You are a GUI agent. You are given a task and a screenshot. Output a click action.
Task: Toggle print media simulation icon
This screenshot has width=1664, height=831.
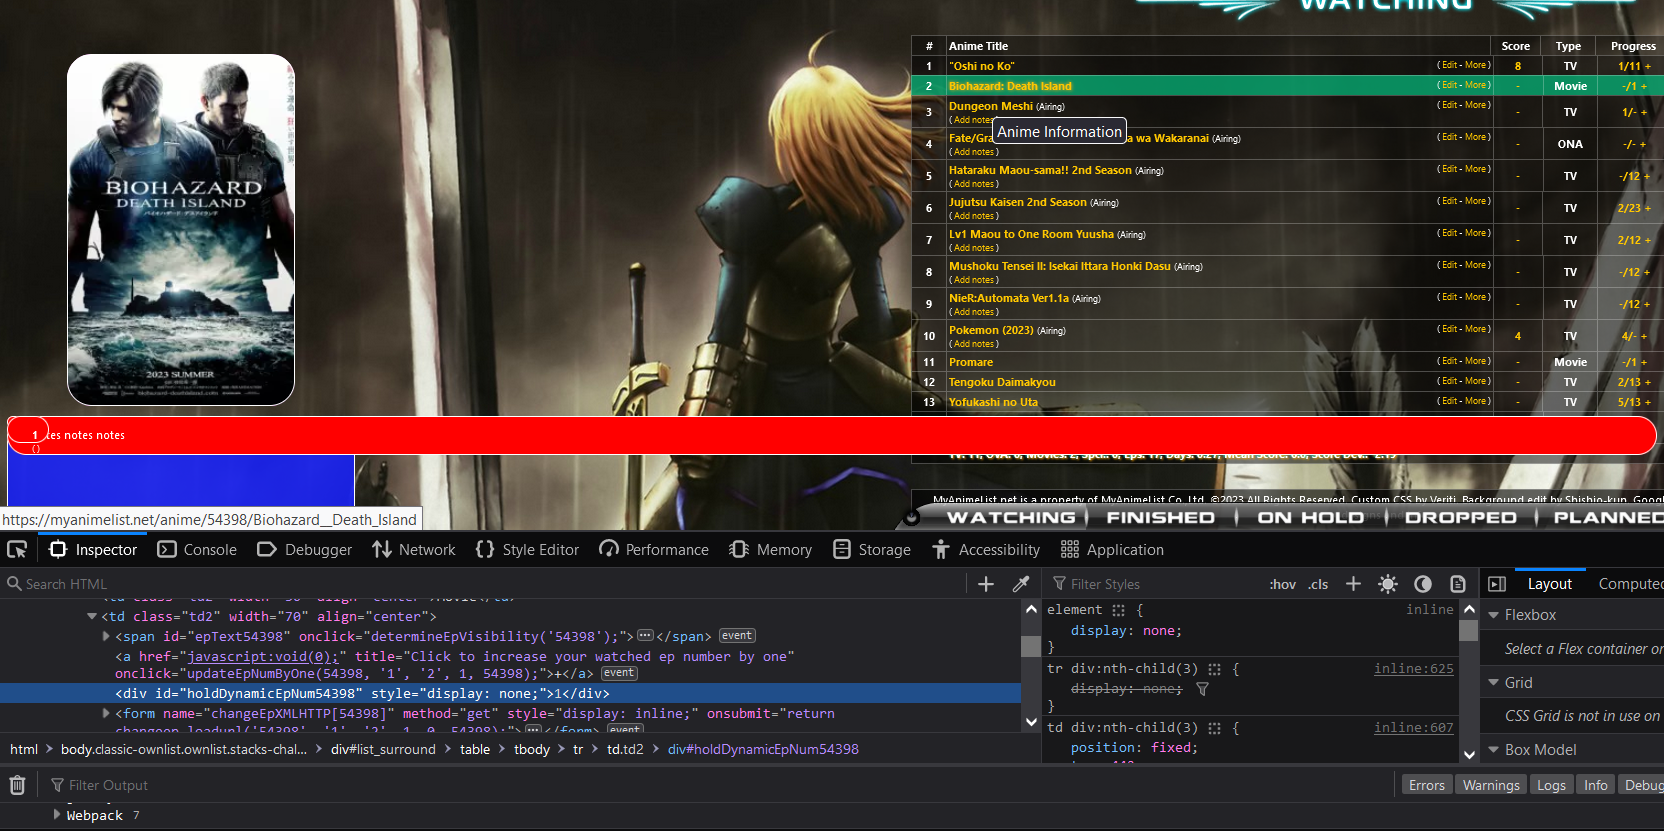point(1458,584)
